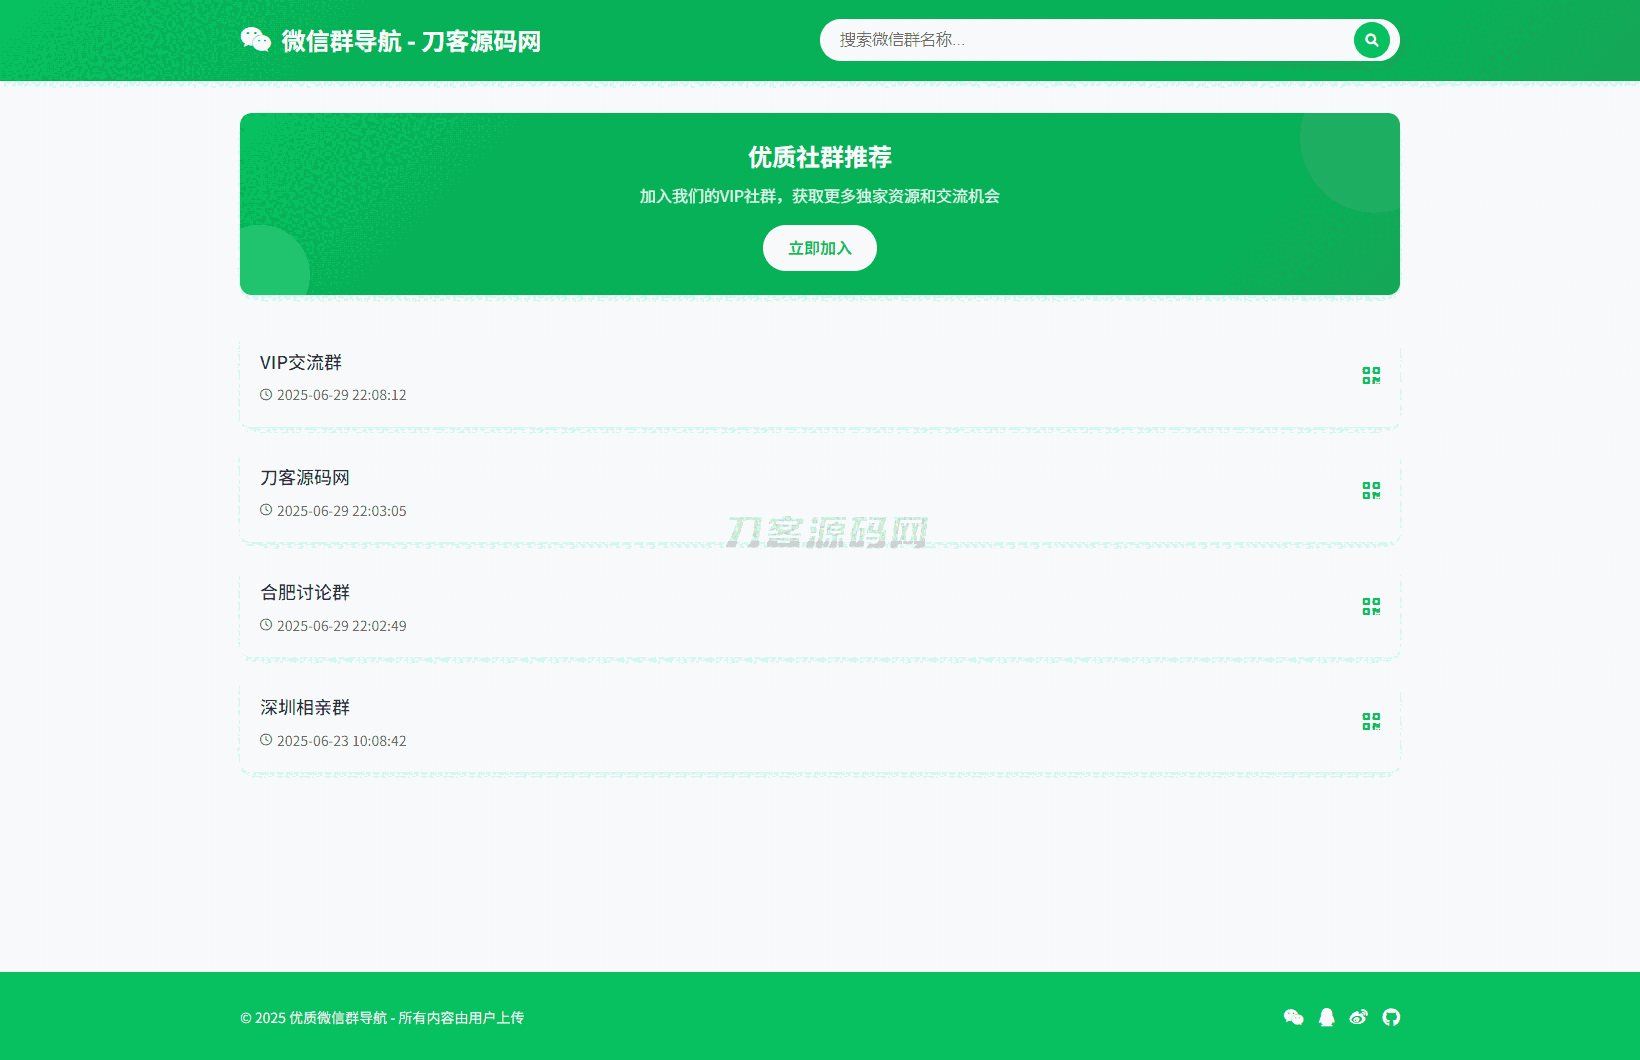Click the footer WeChat icon
The width and height of the screenshot is (1640, 1060).
(1294, 1017)
